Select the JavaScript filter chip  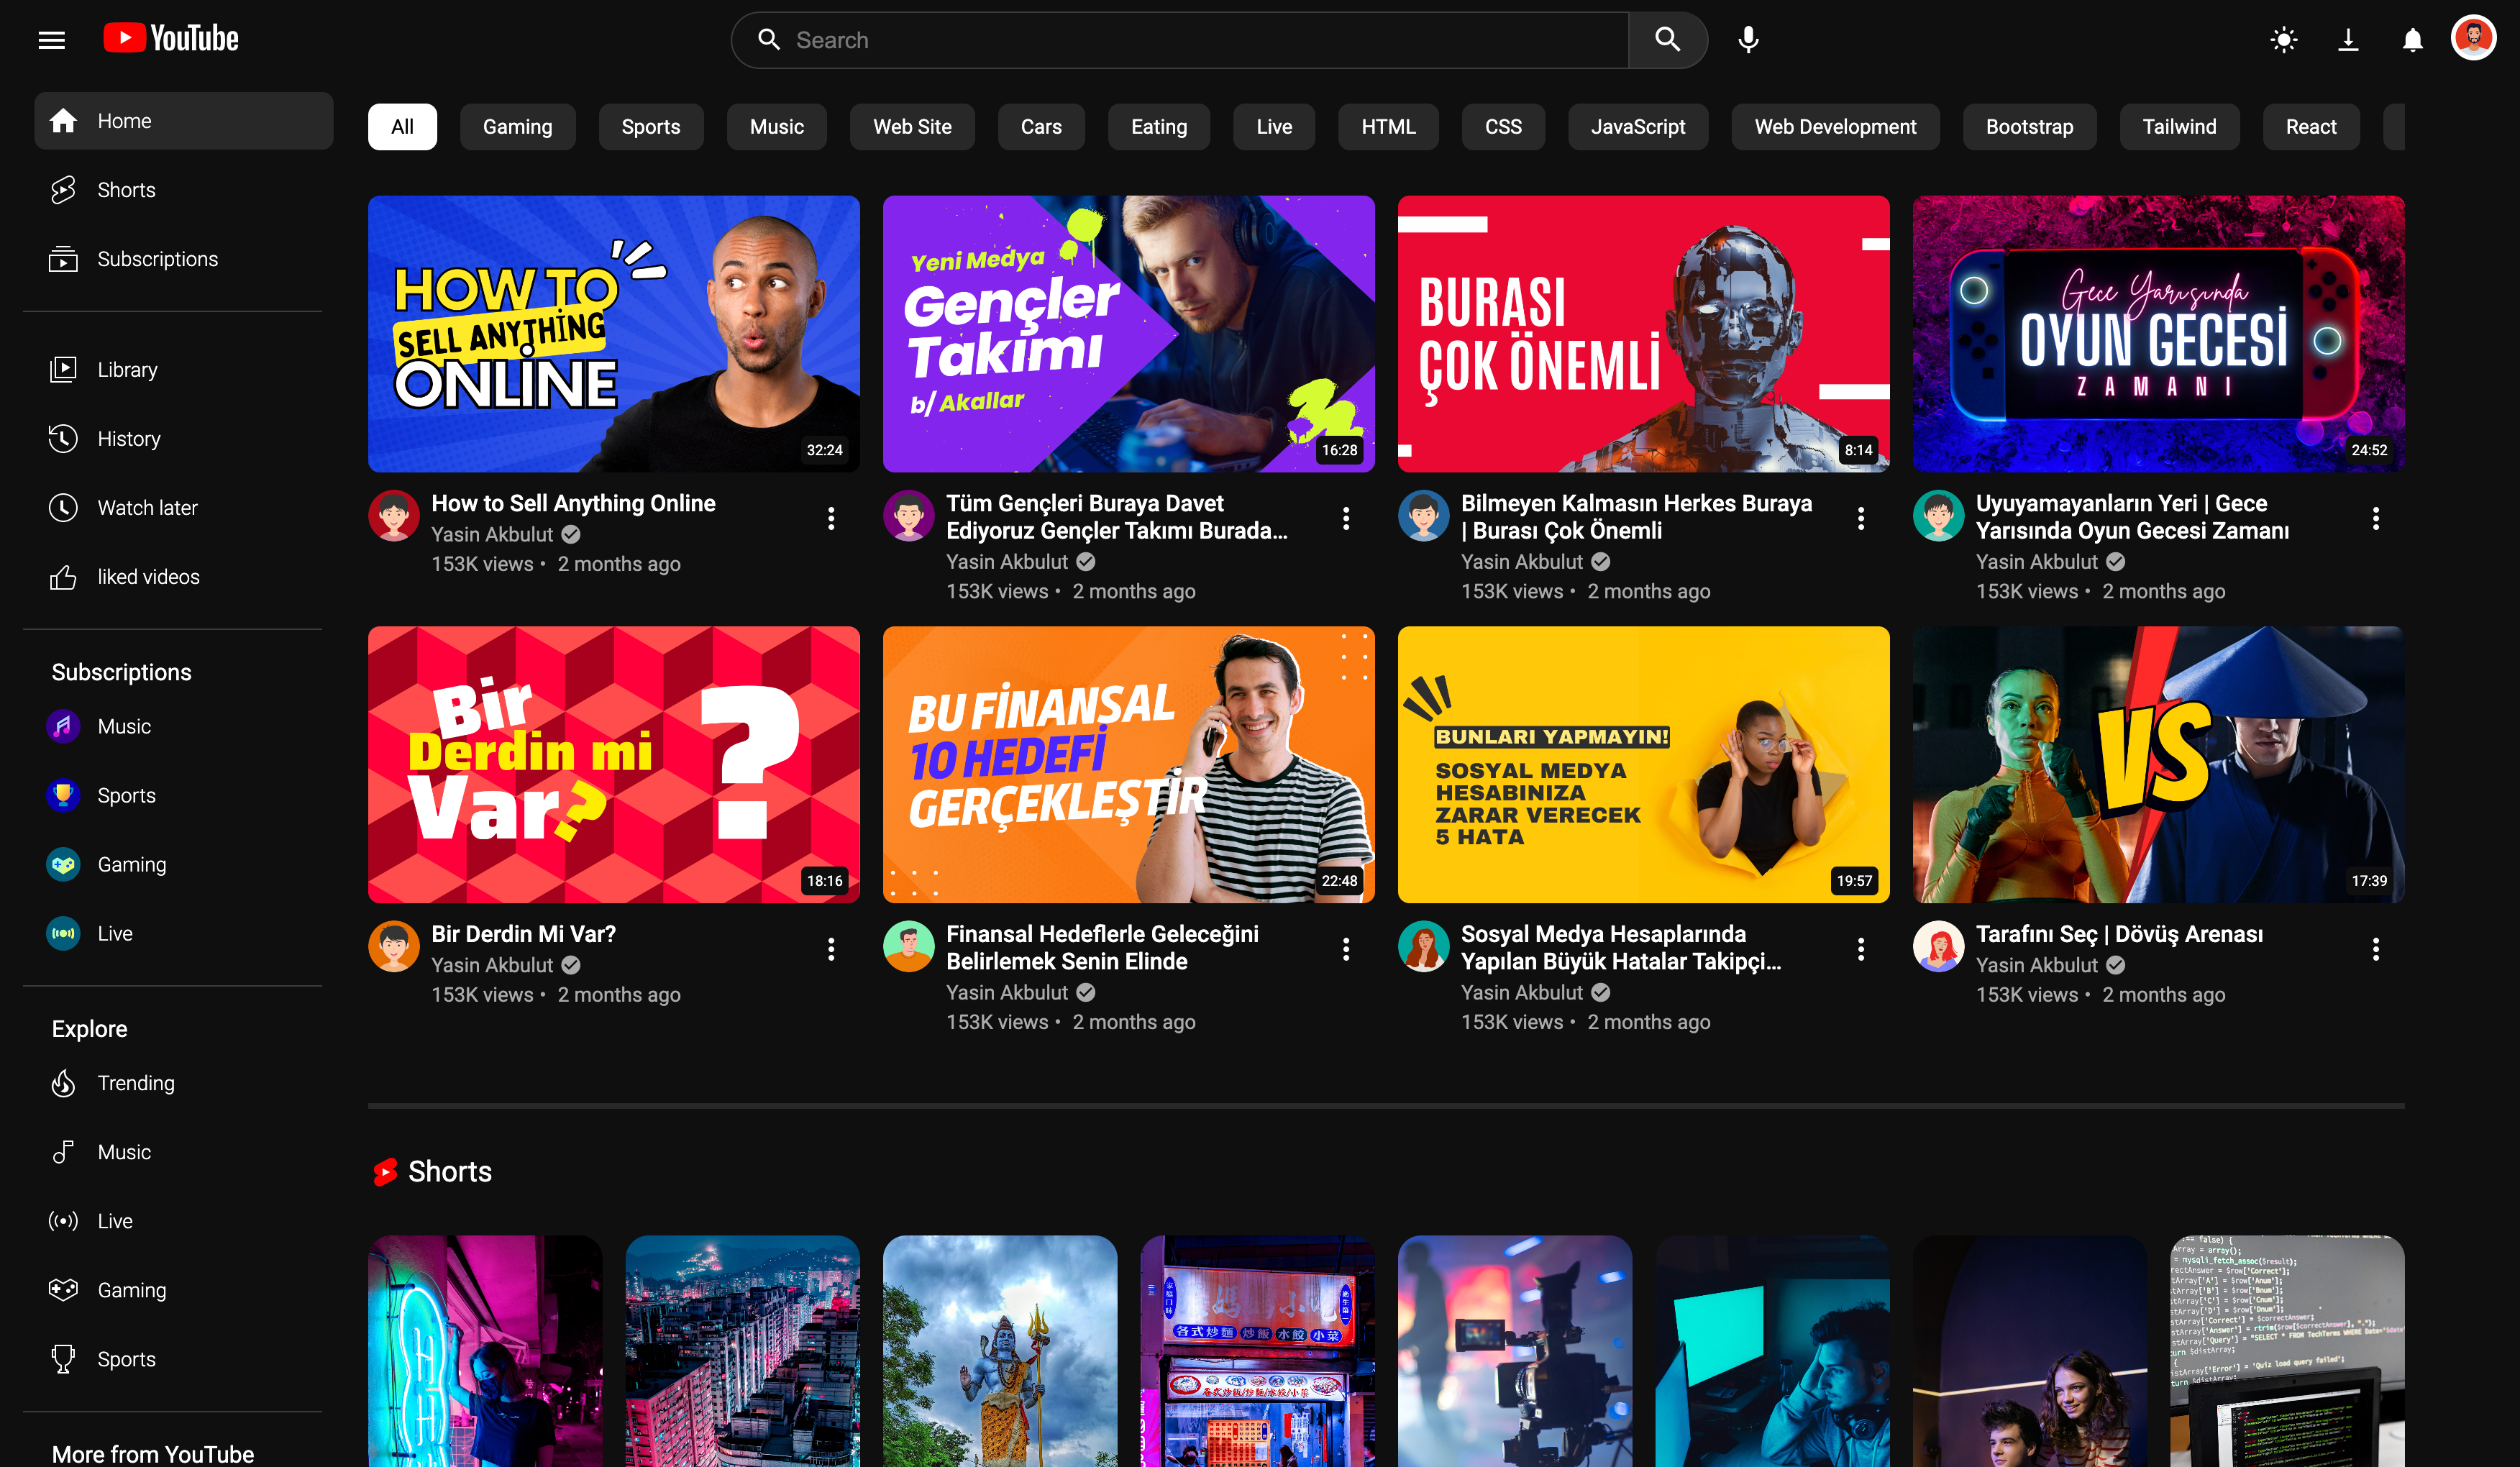pos(1638,127)
